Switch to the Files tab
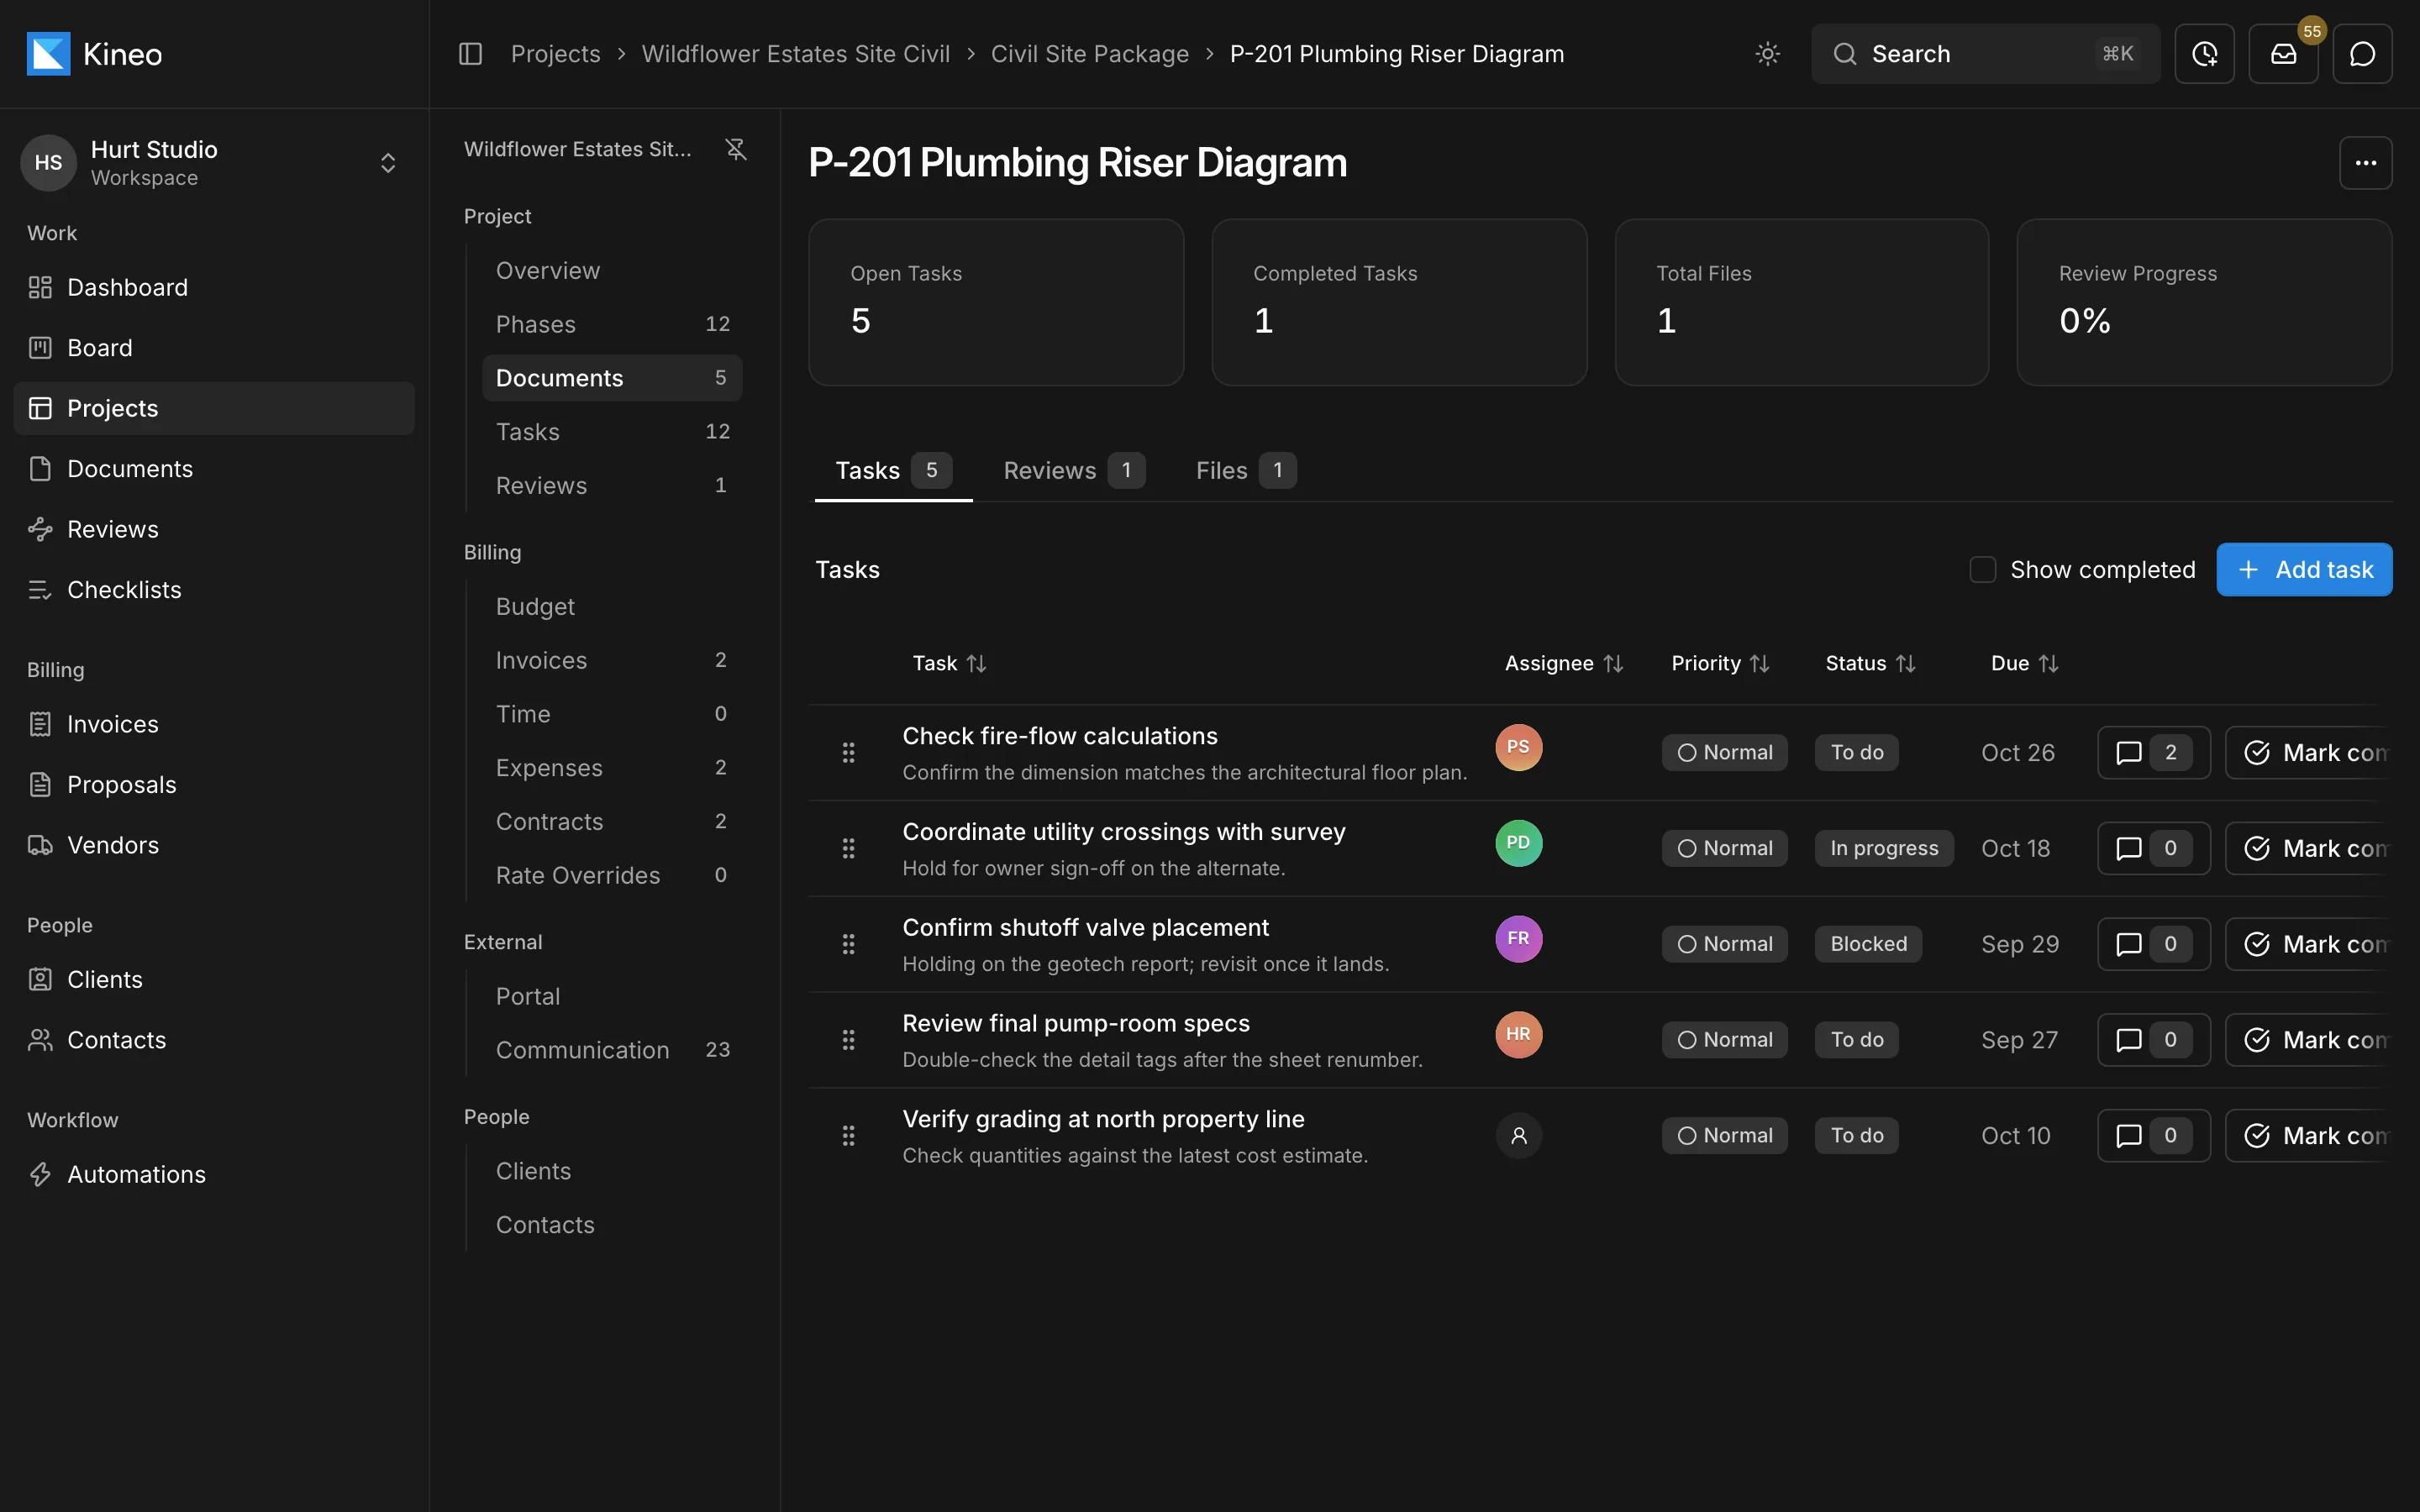 click(x=1245, y=471)
